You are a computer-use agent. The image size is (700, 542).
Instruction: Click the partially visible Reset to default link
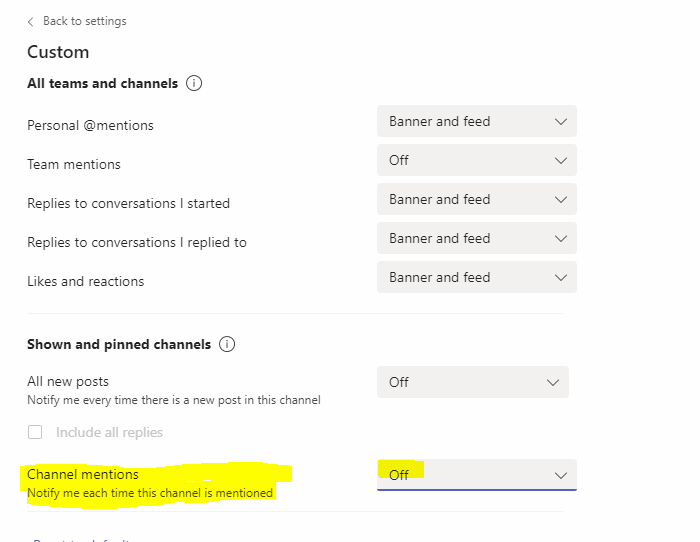(x=81, y=540)
